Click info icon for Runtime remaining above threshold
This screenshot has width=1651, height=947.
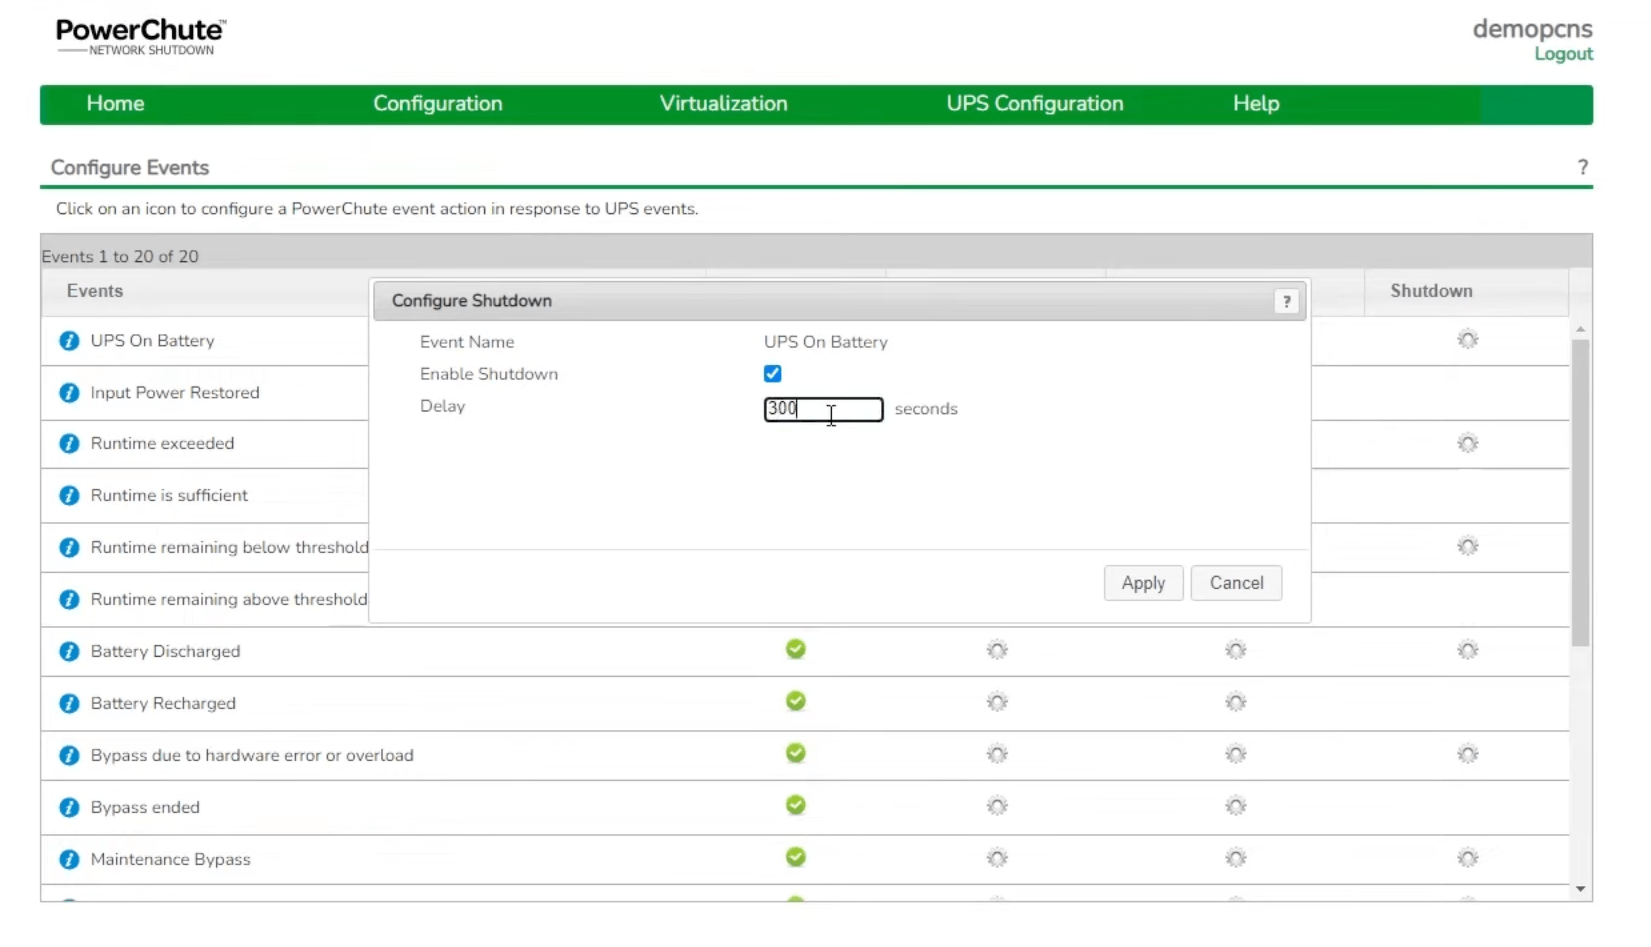pyautogui.click(x=69, y=600)
